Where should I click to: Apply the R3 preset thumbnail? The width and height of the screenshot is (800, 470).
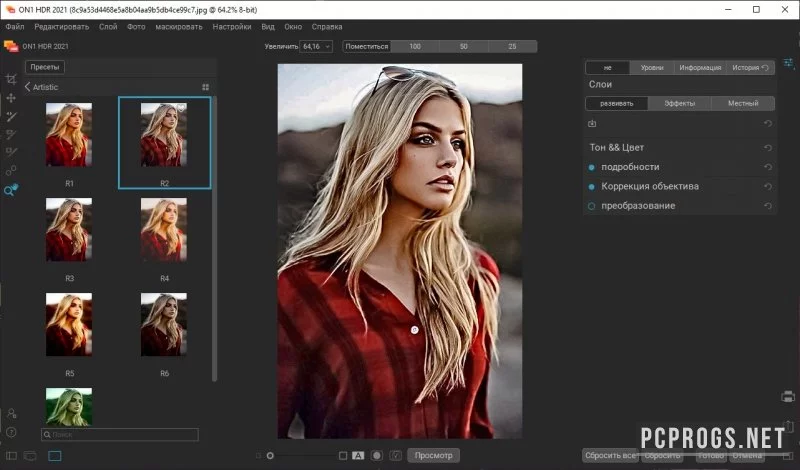tap(69, 230)
